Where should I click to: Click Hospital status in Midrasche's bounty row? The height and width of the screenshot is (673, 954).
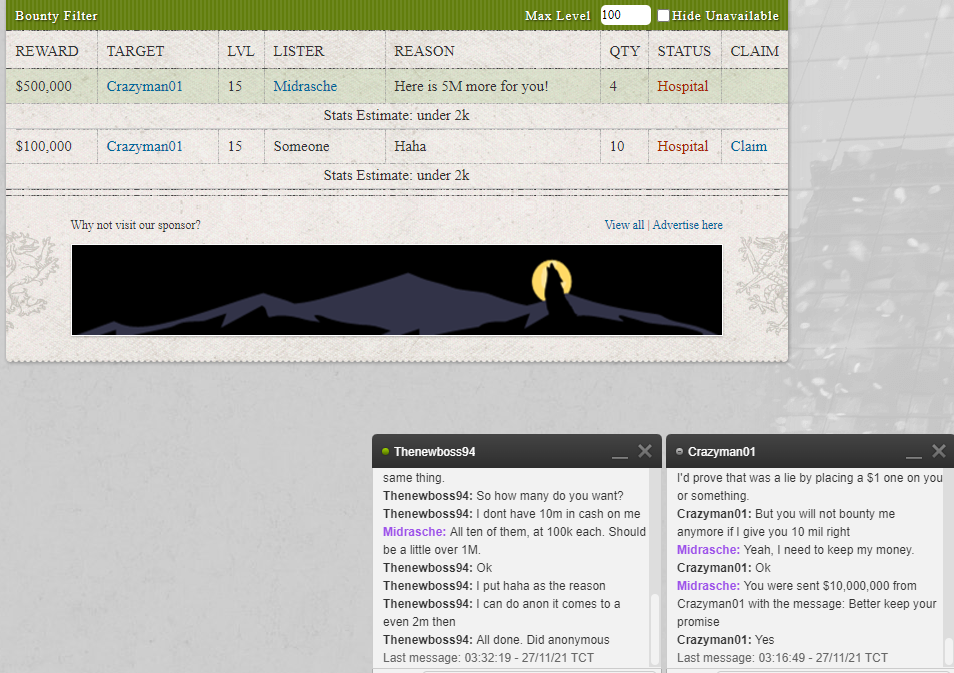coord(683,86)
